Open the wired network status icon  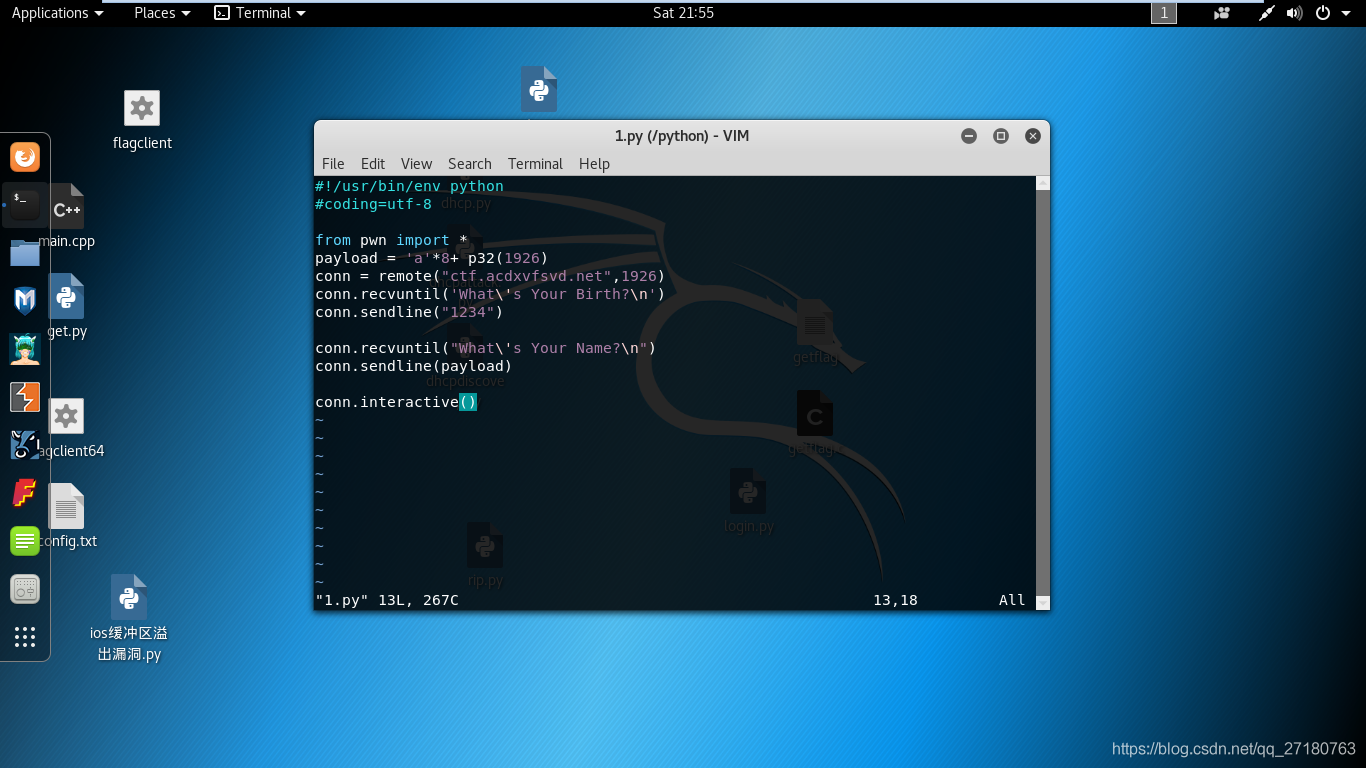[1267, 13]
